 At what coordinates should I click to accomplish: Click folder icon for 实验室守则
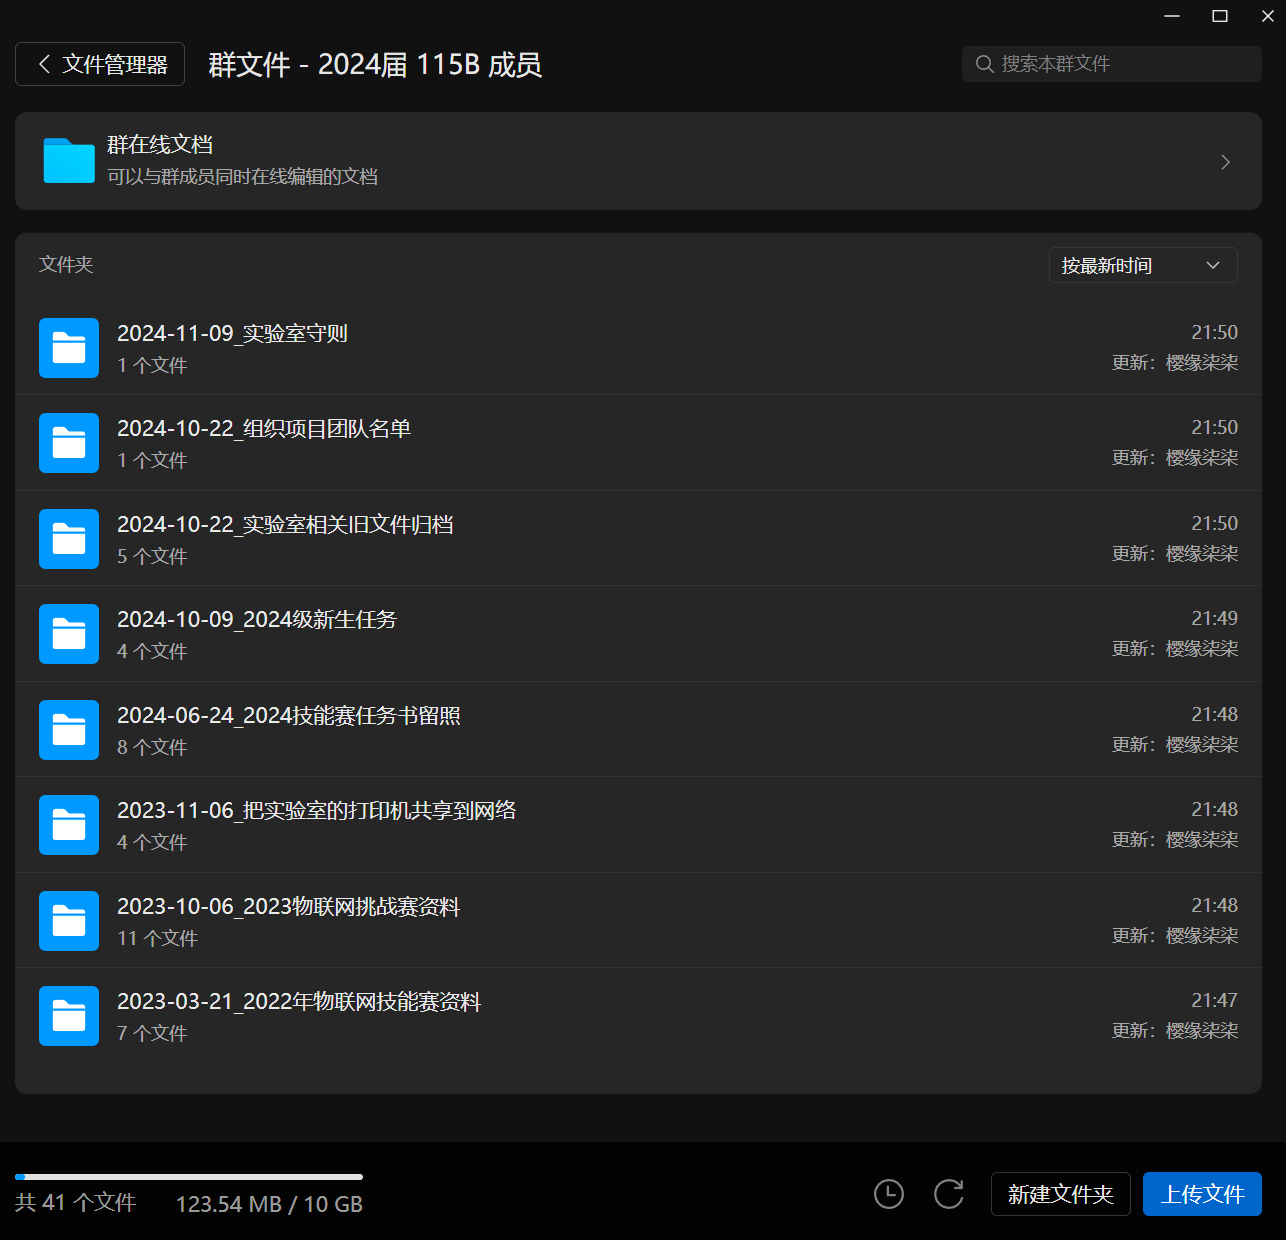pos(69,348)
